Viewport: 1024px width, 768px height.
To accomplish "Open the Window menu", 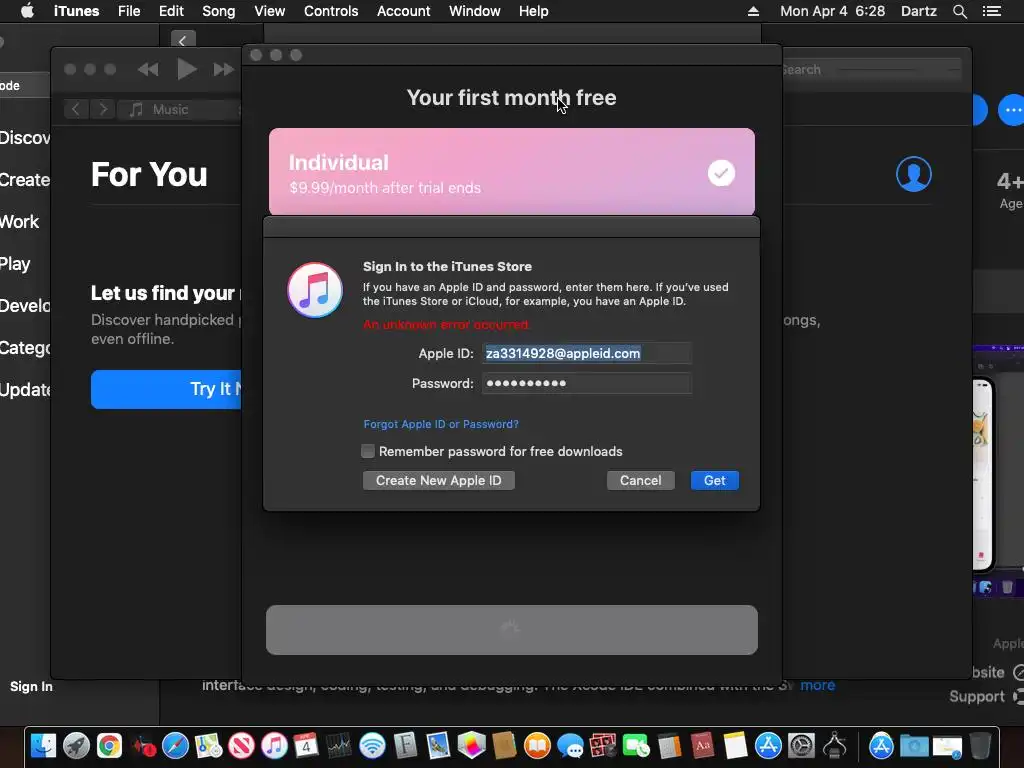I will (x=475, y=11).
